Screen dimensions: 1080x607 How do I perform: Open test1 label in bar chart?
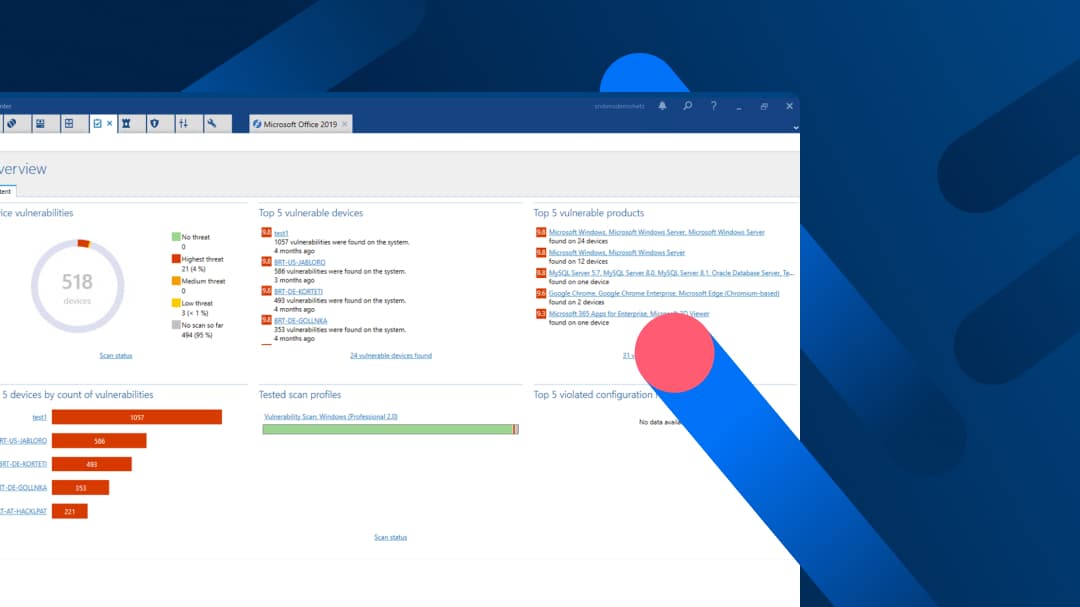pos(39,418)
